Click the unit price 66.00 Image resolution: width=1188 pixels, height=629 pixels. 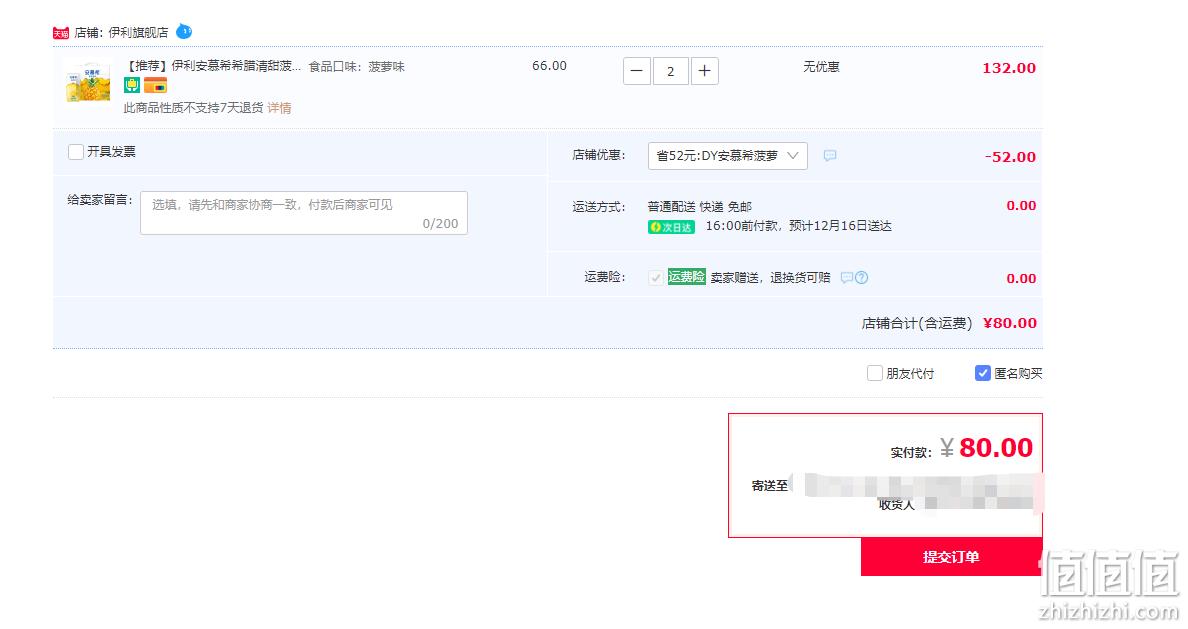click(x=549, y=66)
